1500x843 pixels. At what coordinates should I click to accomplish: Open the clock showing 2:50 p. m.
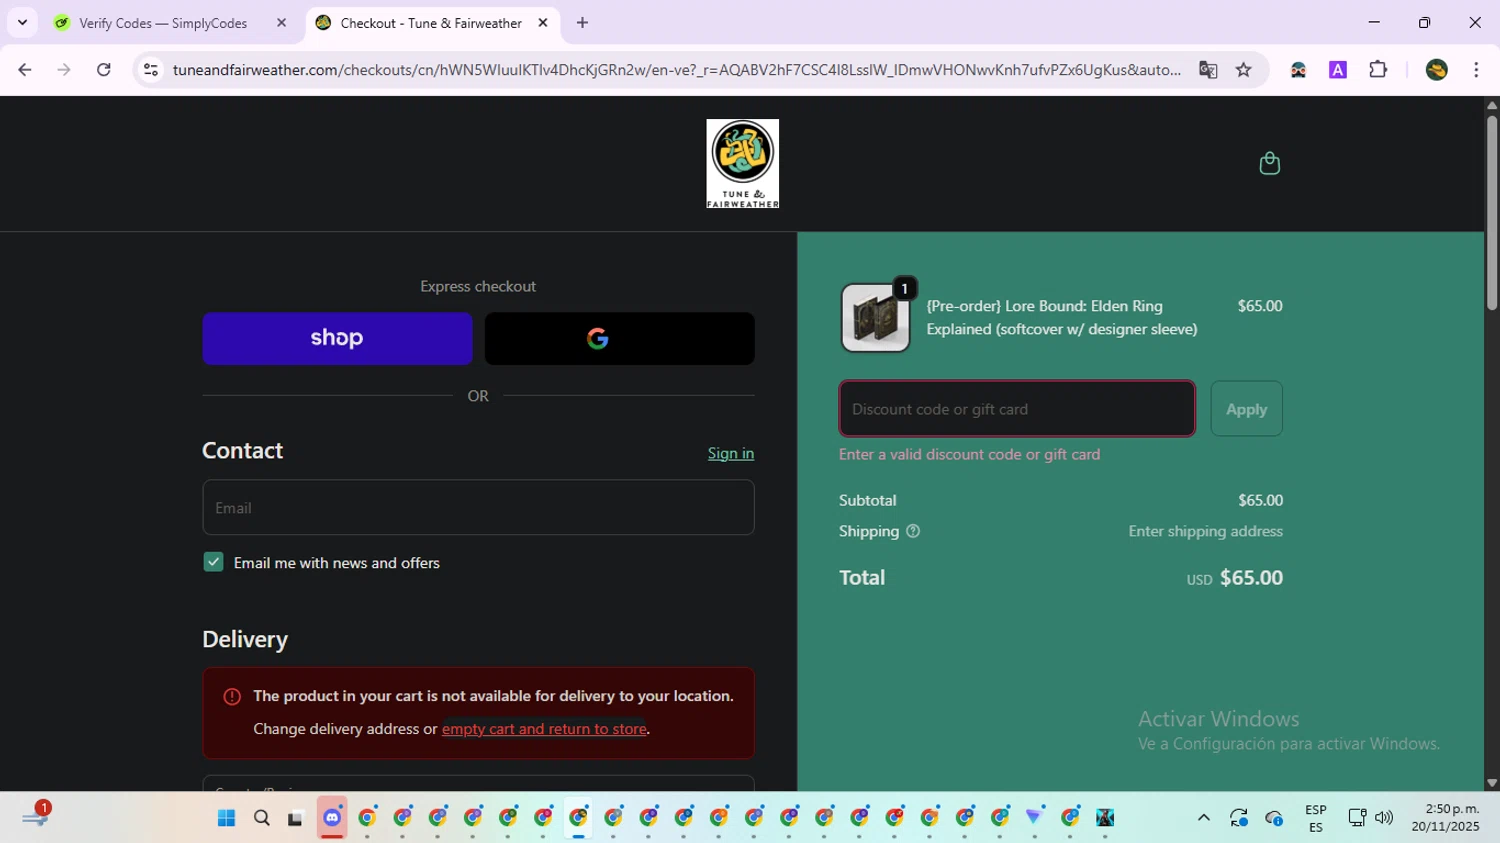coord(1445,818)
